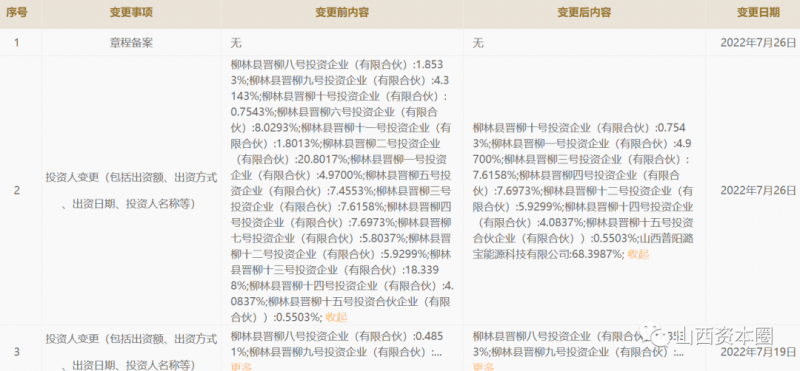The width and height of the screenshot is (800, 371).
Task: Click 无 in row 1 变更后内容 column
Action: (x=478, y=43)
